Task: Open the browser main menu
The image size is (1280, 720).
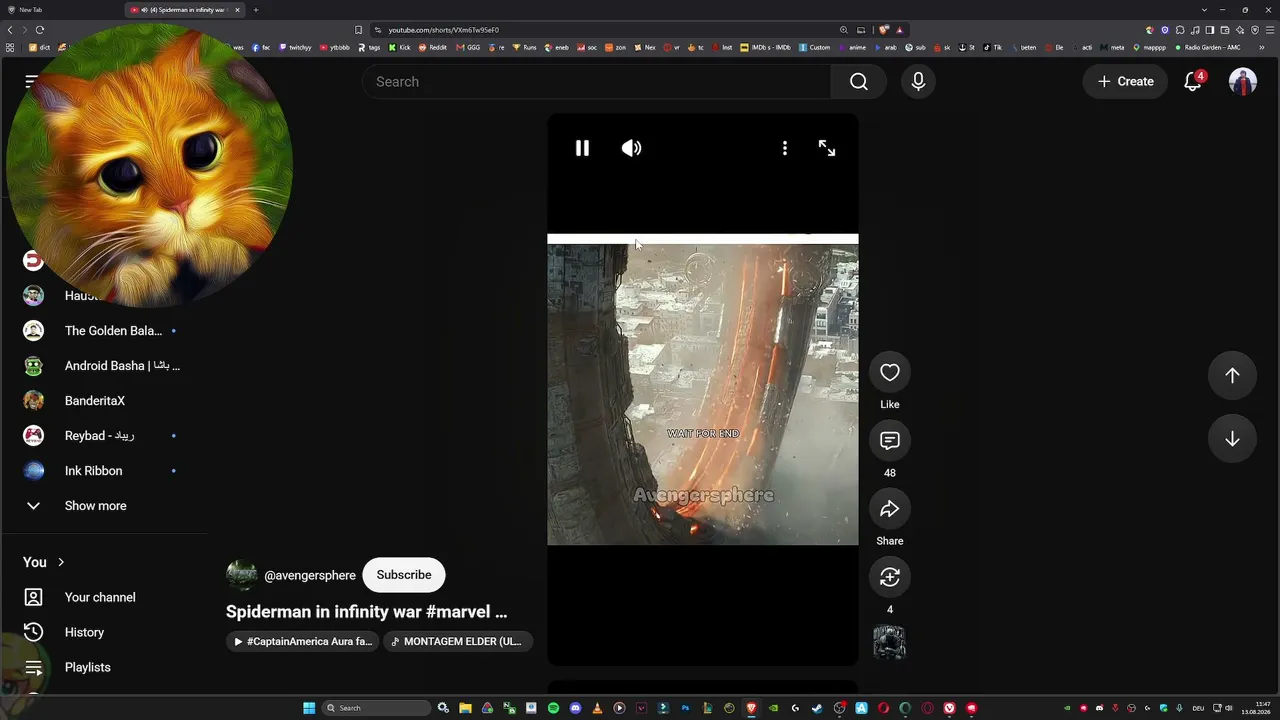Action: point(1270,30)
